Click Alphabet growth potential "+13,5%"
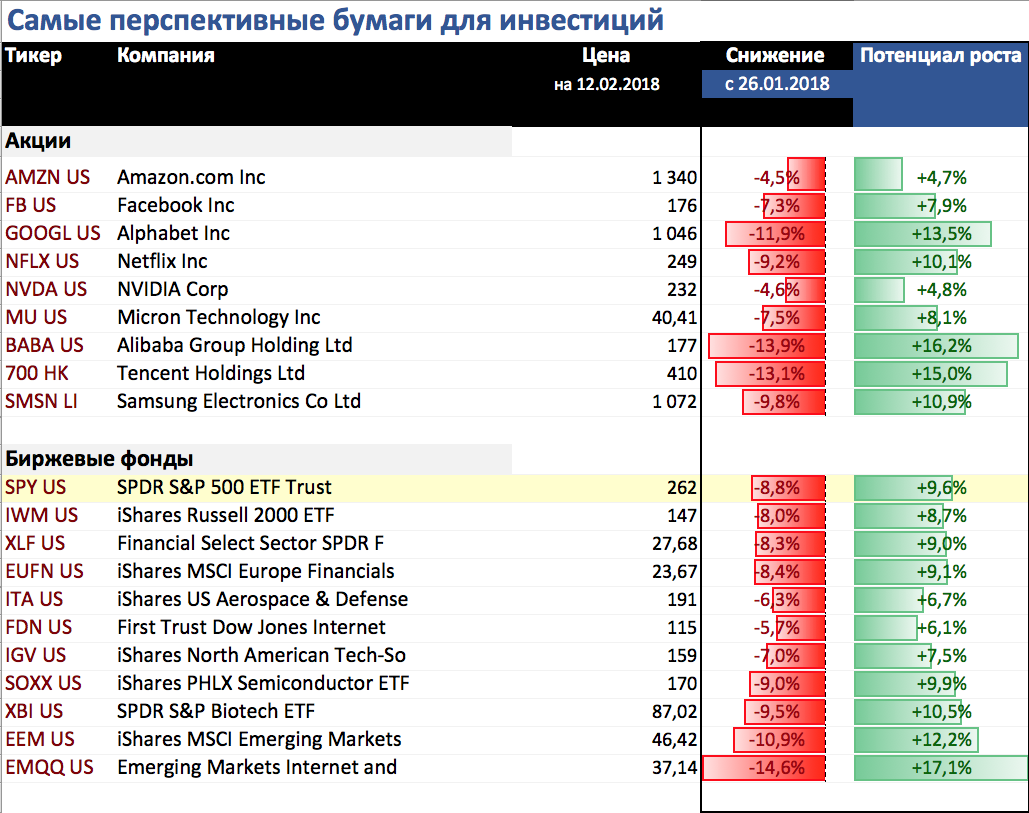Viewport: 1029px width, 813px height. 942,234
